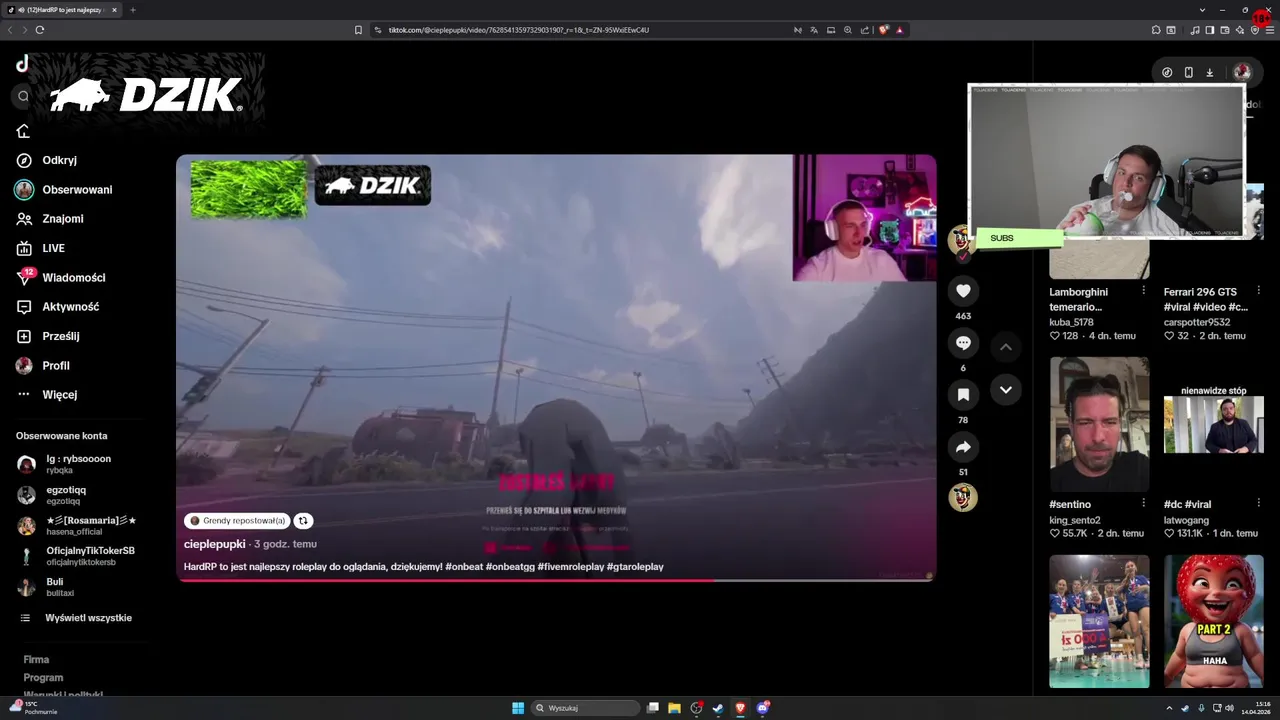Screen dimensions: 1280x720
Task: Open kuba_5178 uploader link
Action: (x=1071, y=322)
